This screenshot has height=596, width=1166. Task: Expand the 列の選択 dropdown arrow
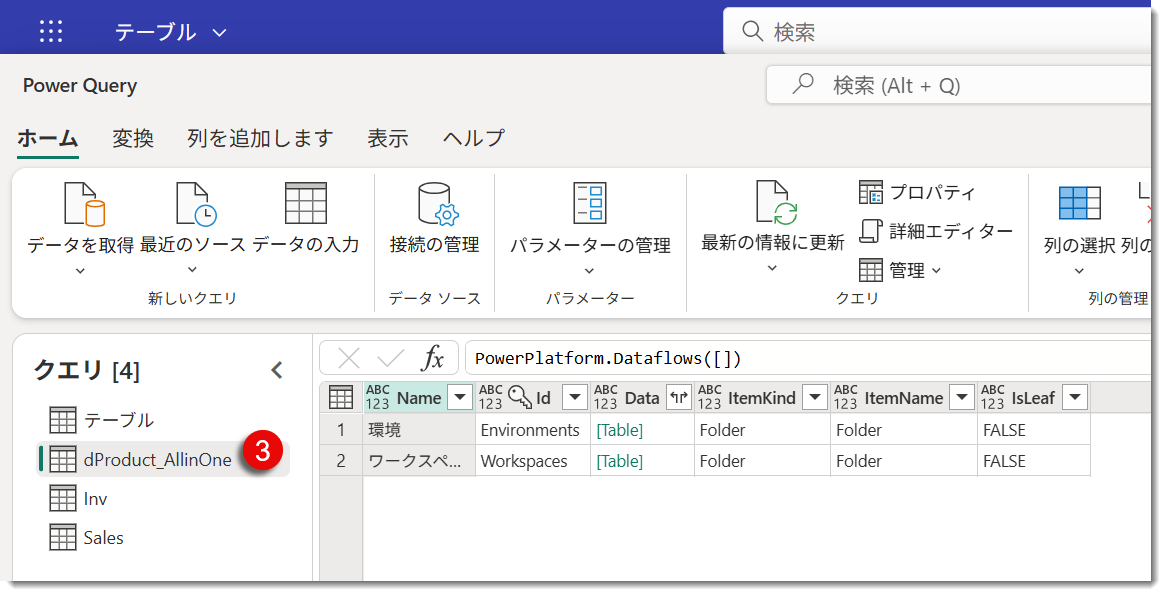1079,271
